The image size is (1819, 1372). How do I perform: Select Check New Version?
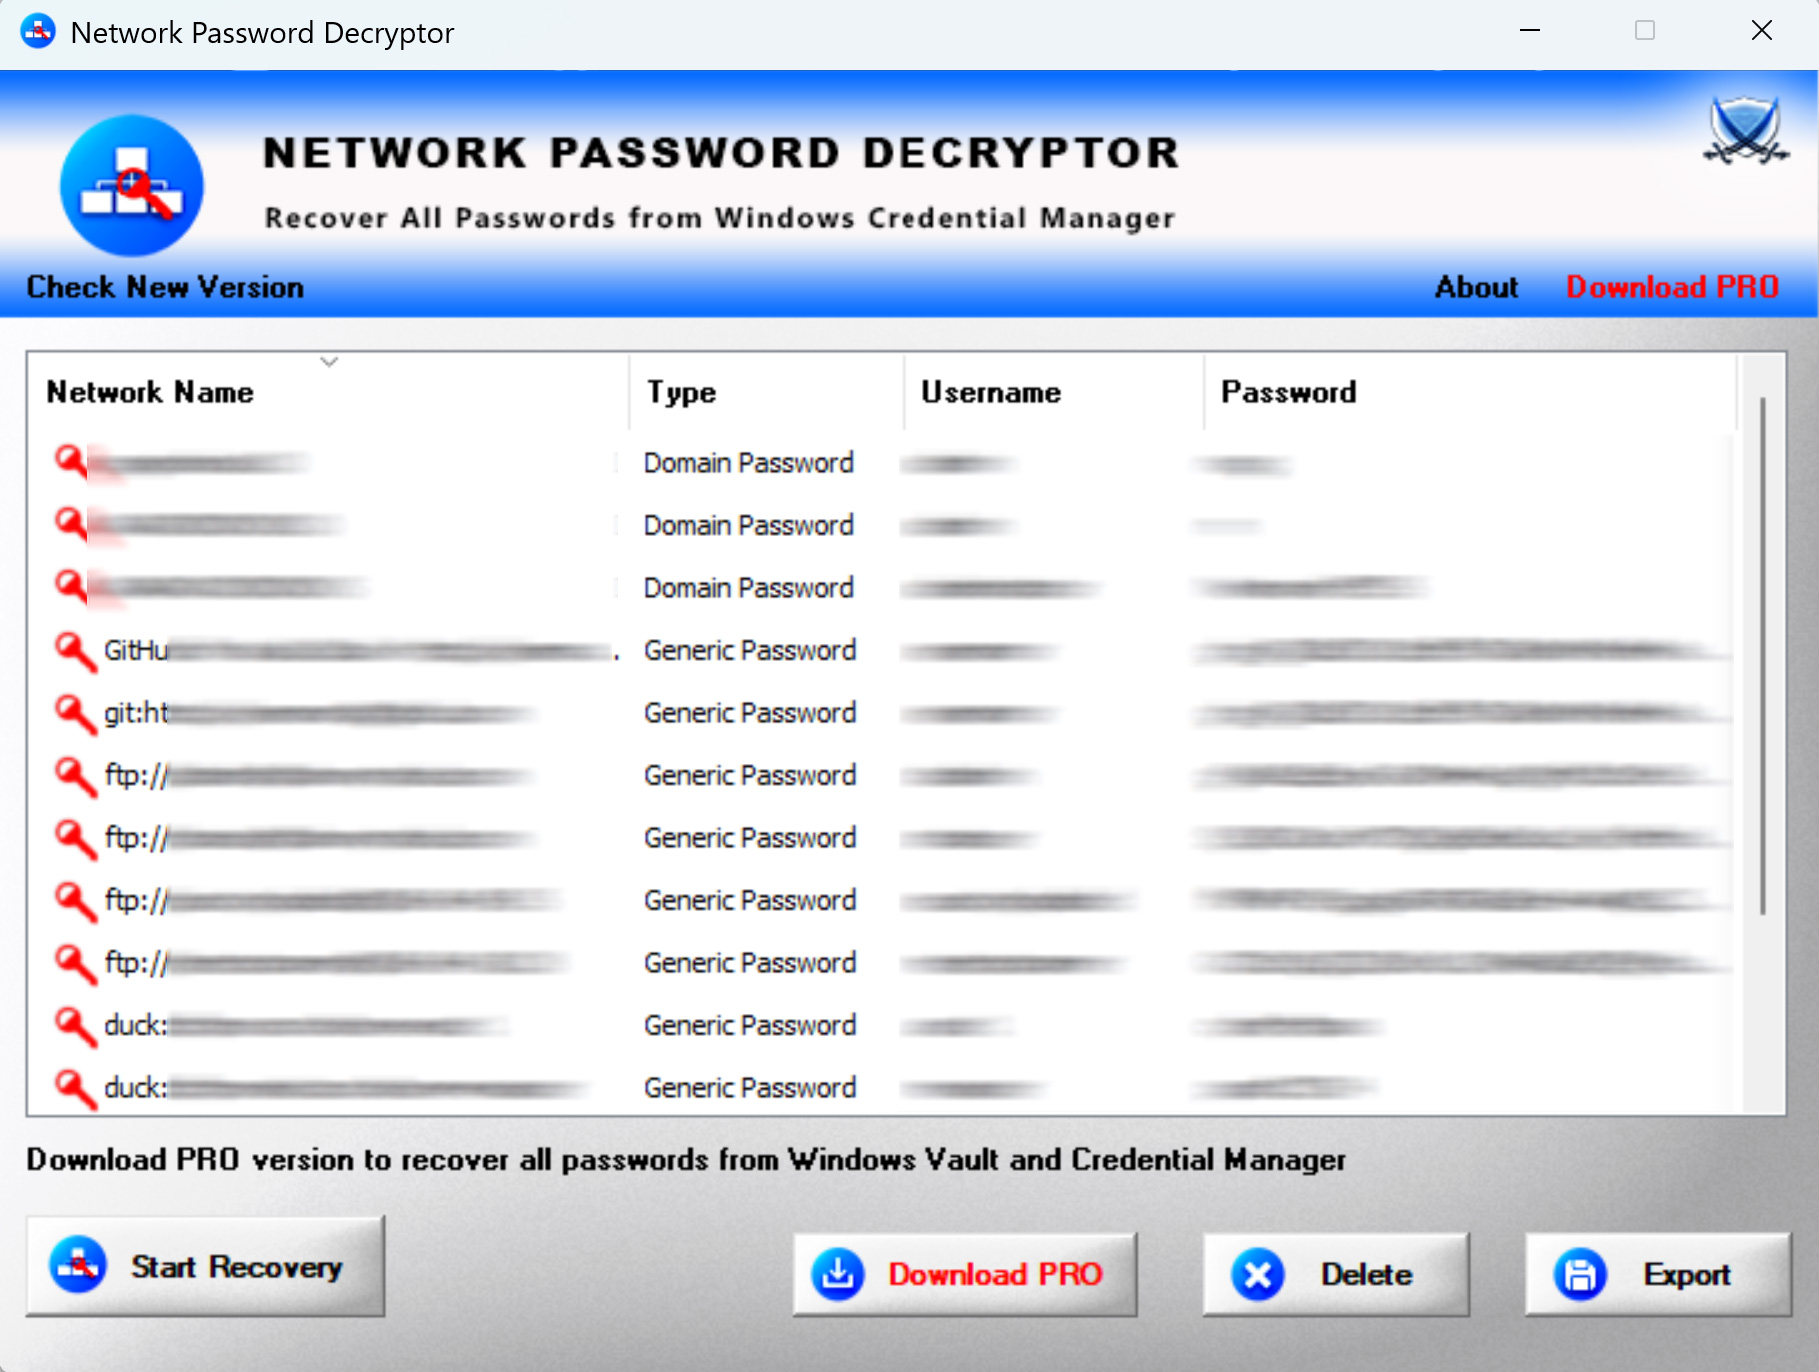(164, 287)
